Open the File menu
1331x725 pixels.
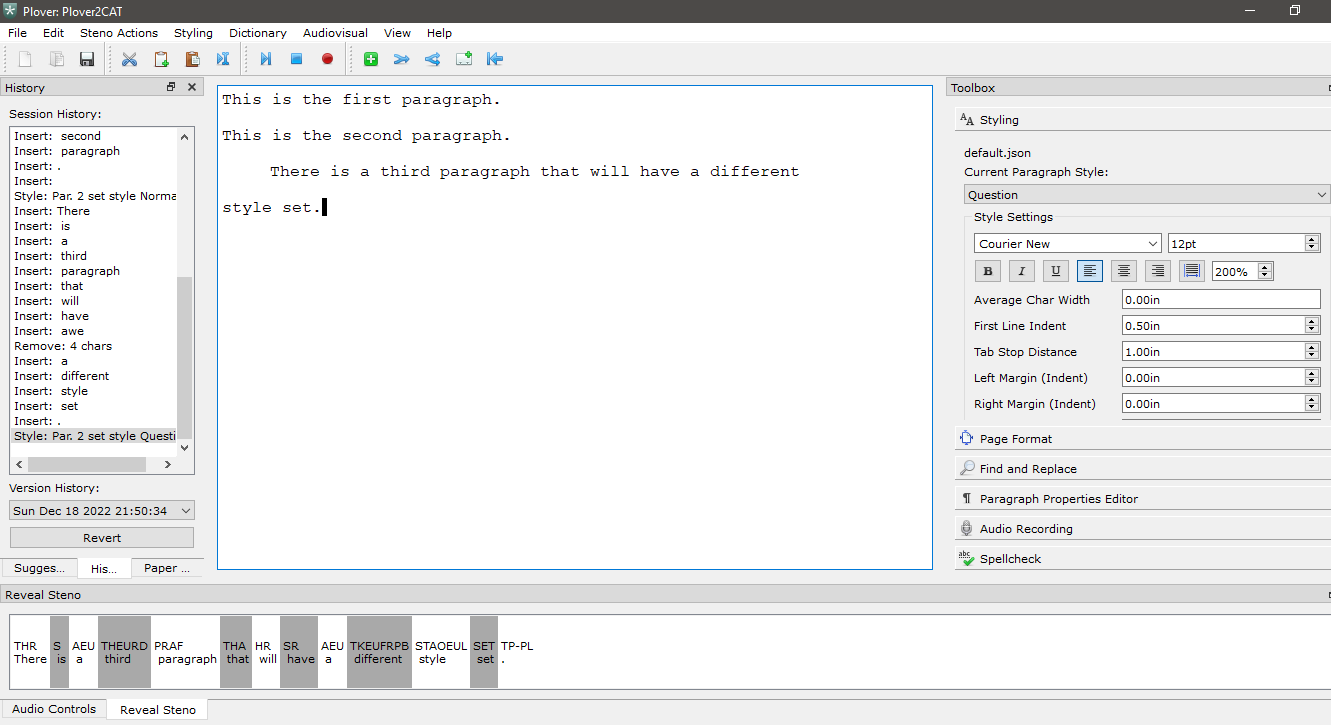tap(17, 33)
